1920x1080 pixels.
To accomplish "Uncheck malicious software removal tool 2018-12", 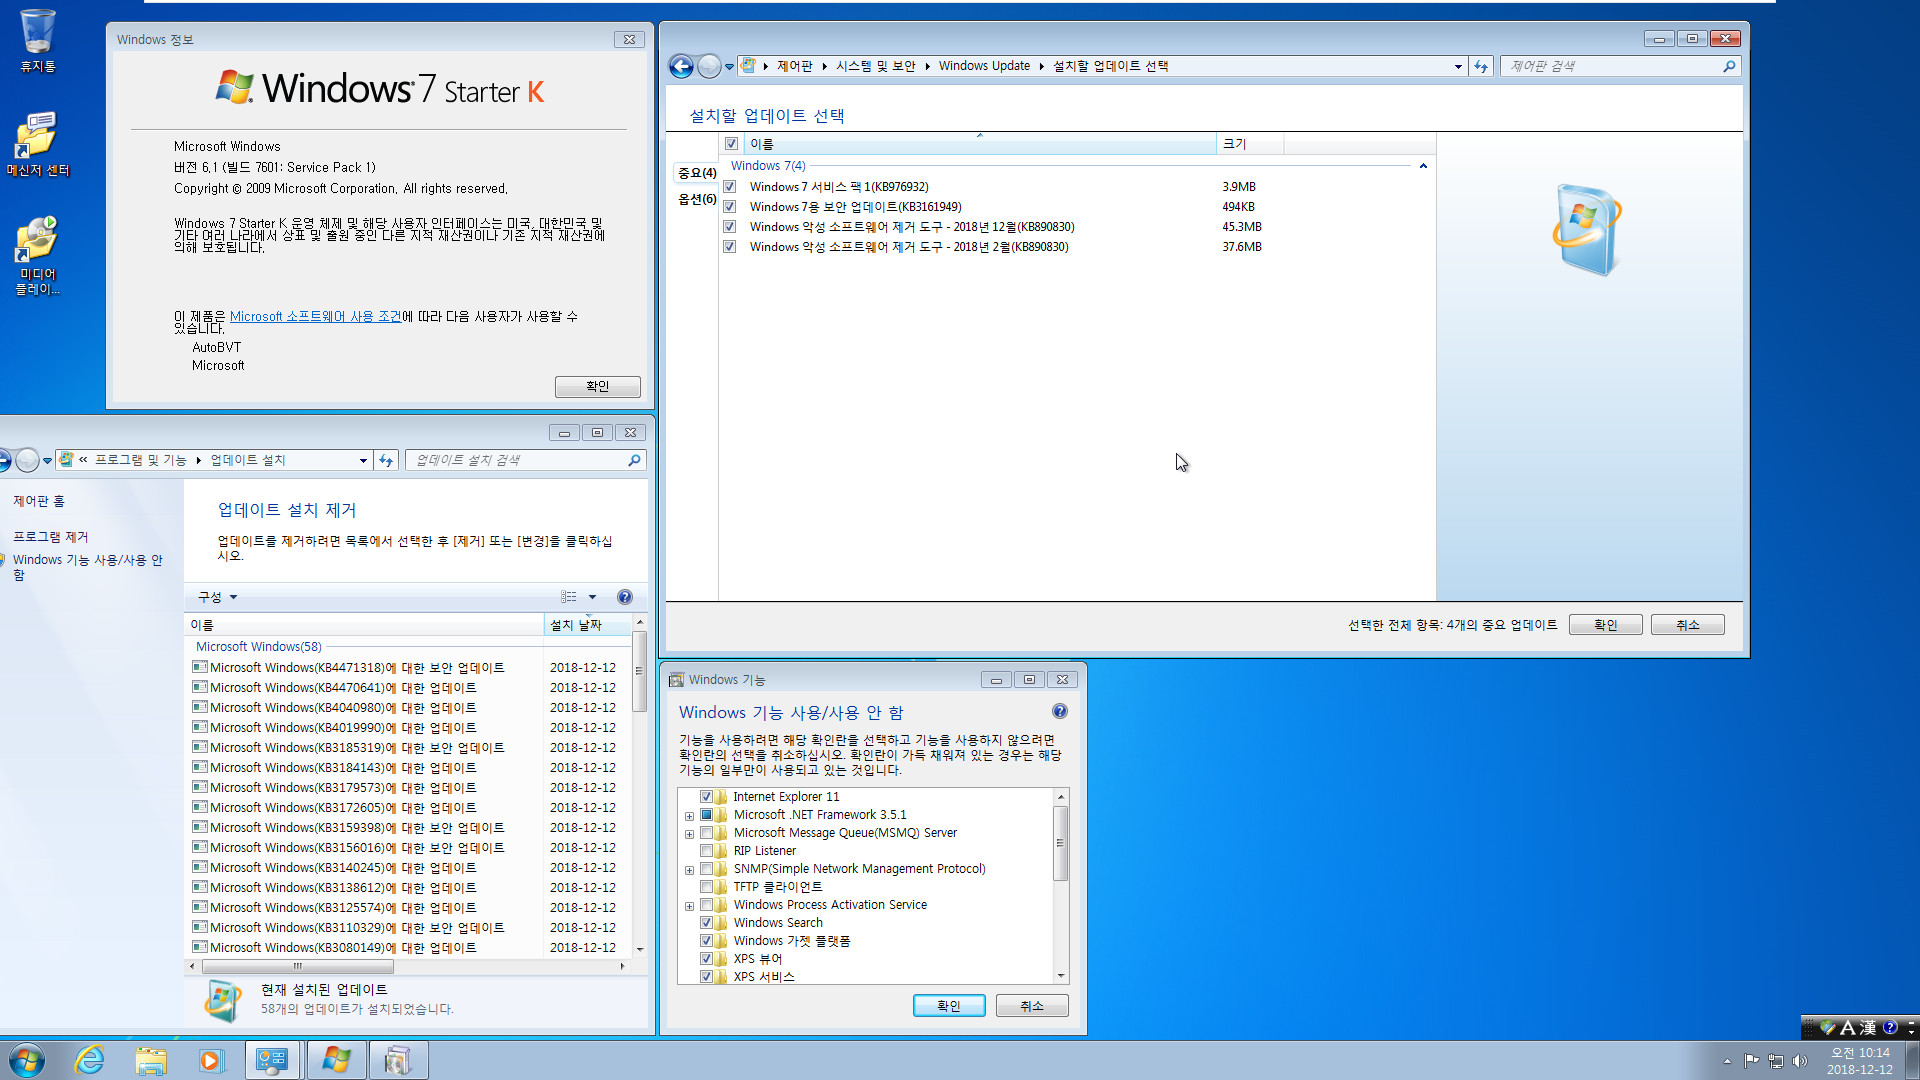I will tap(730, 227).
